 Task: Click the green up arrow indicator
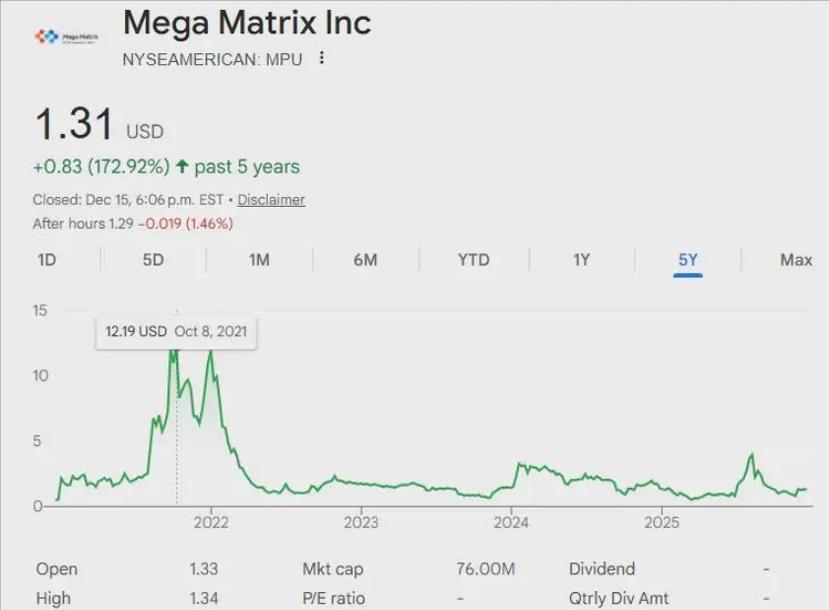pos(182,166)
